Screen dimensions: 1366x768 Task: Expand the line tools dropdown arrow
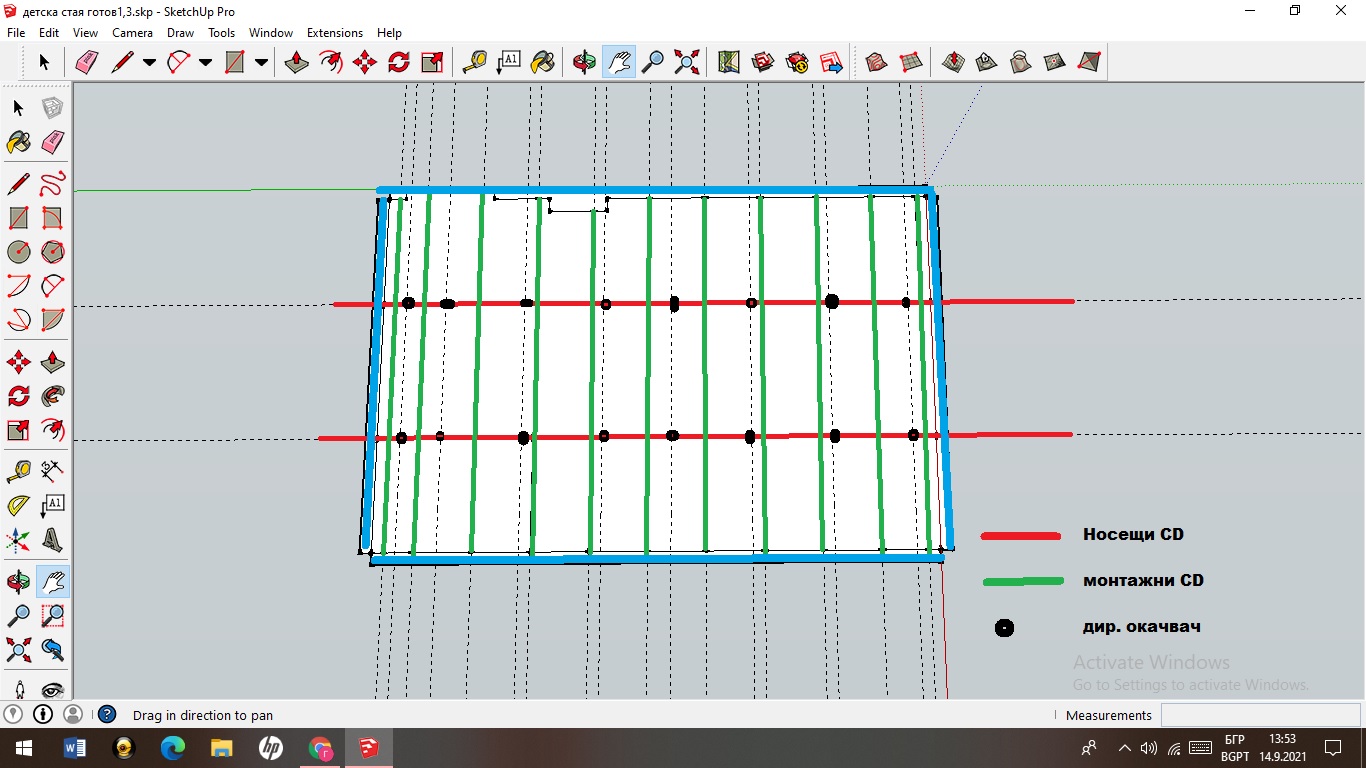tap(149, 62)
